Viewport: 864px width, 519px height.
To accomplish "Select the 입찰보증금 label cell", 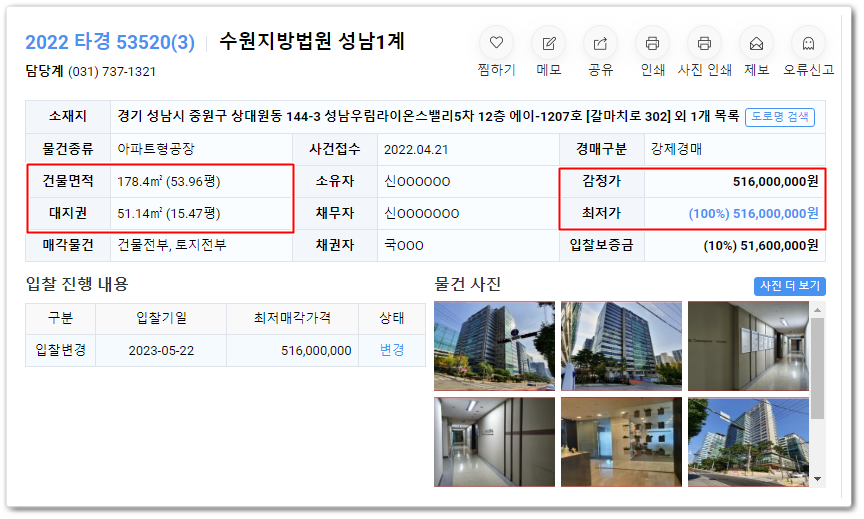I will tap(601, 245).
